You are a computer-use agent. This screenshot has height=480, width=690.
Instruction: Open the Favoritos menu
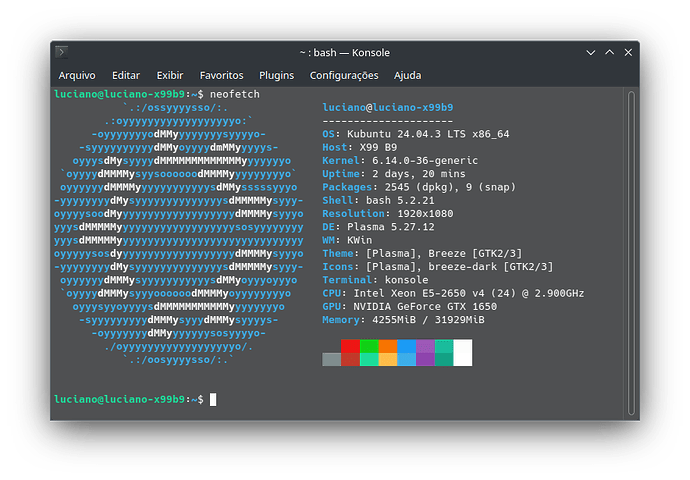pos(221,75)
